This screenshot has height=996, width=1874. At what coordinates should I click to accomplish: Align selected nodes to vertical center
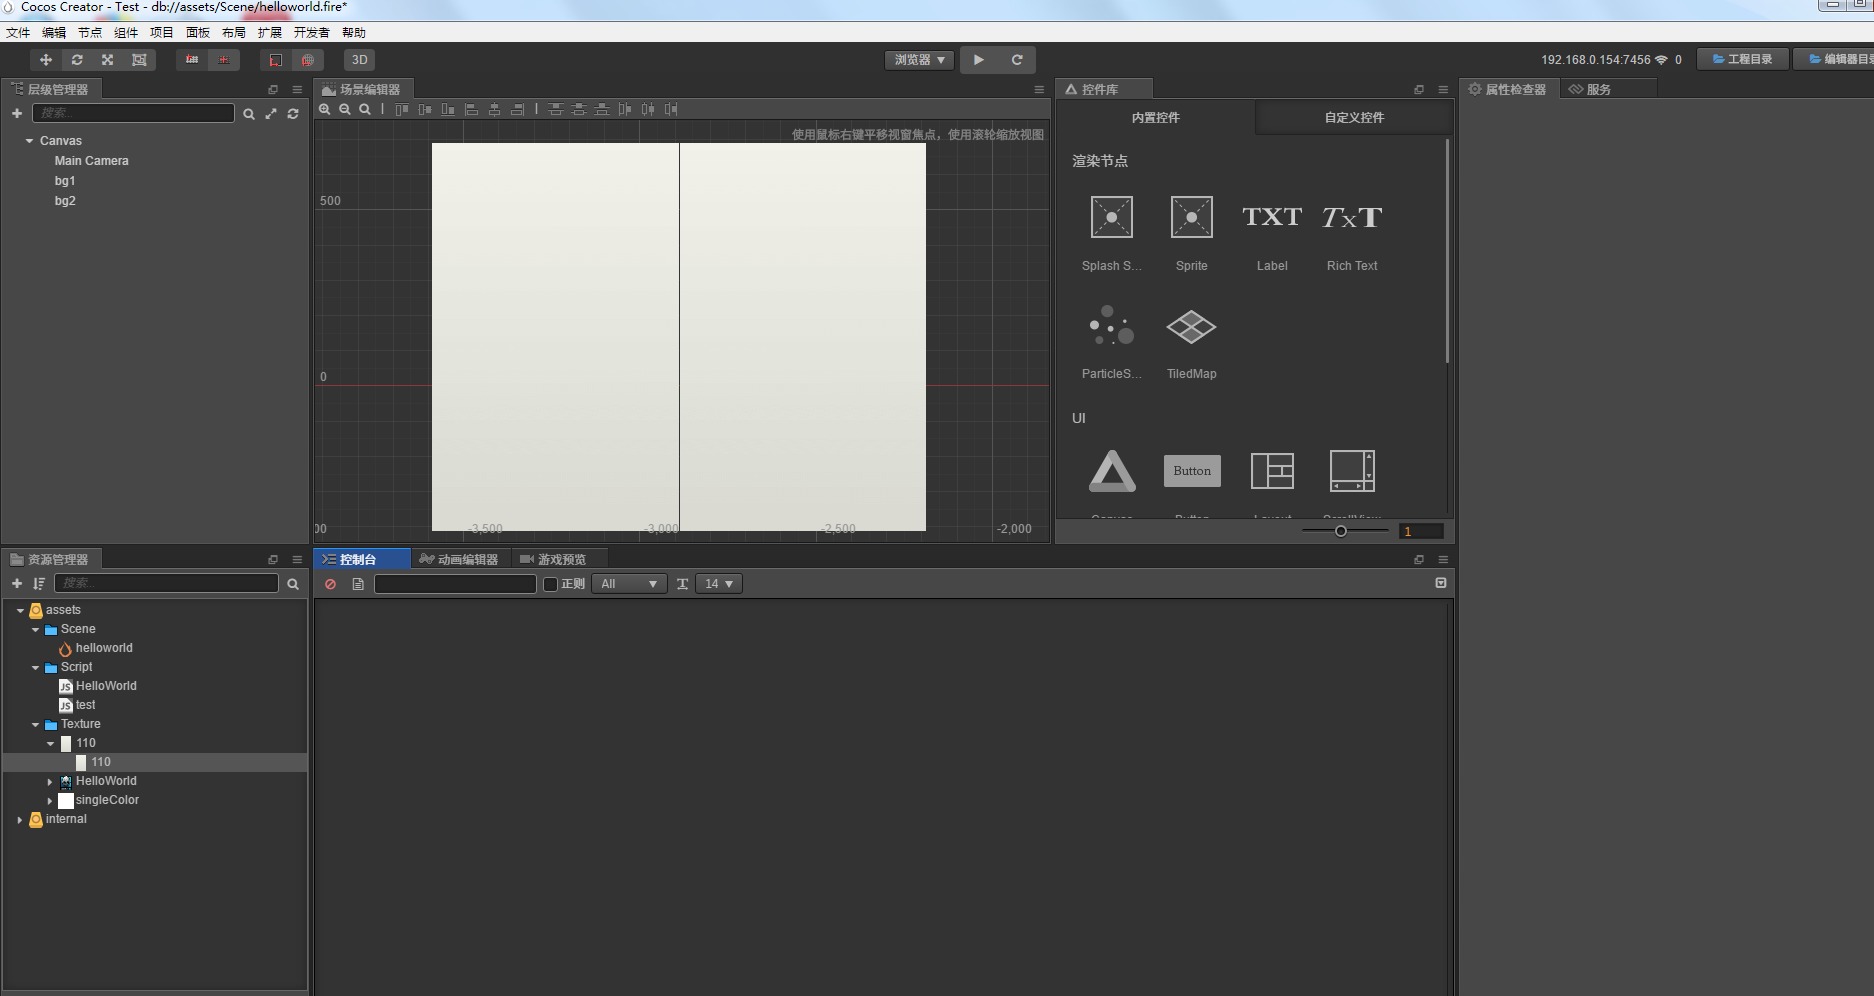click(x=425, y=109)
